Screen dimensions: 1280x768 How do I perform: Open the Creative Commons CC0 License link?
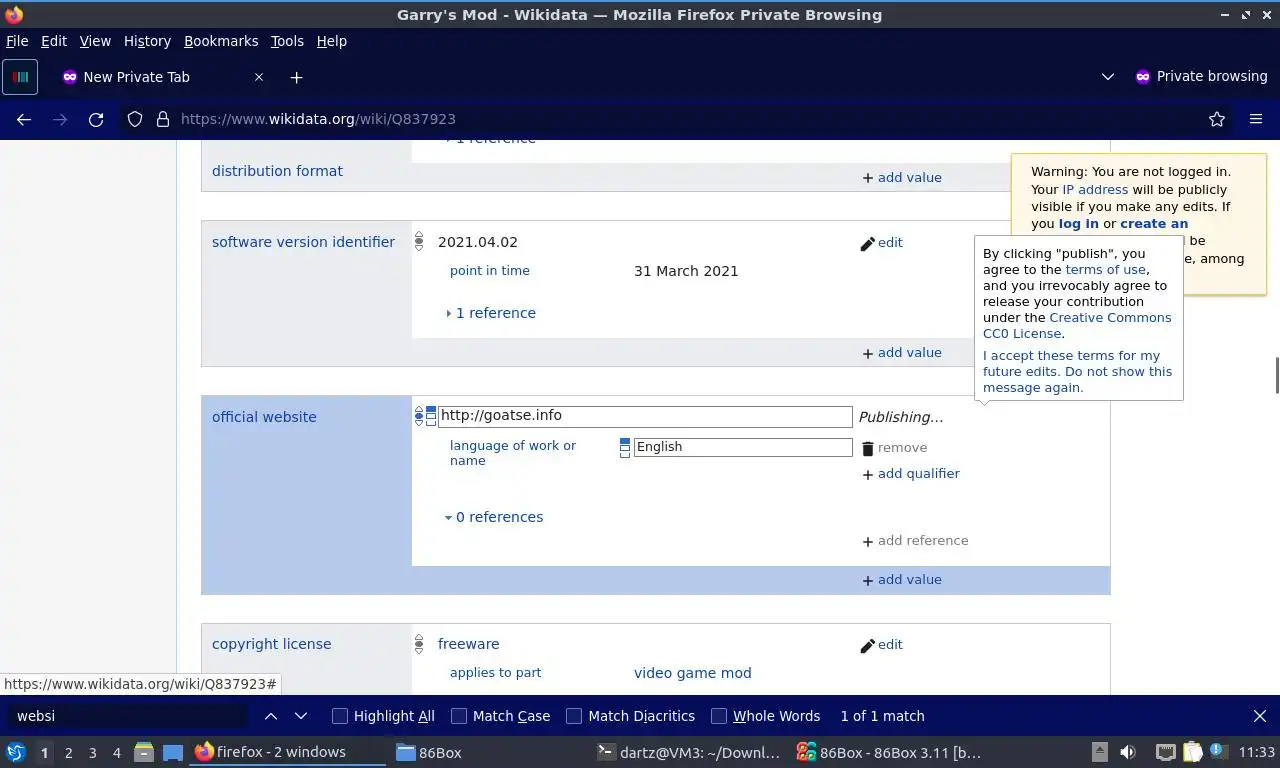tap(1077, 326)
